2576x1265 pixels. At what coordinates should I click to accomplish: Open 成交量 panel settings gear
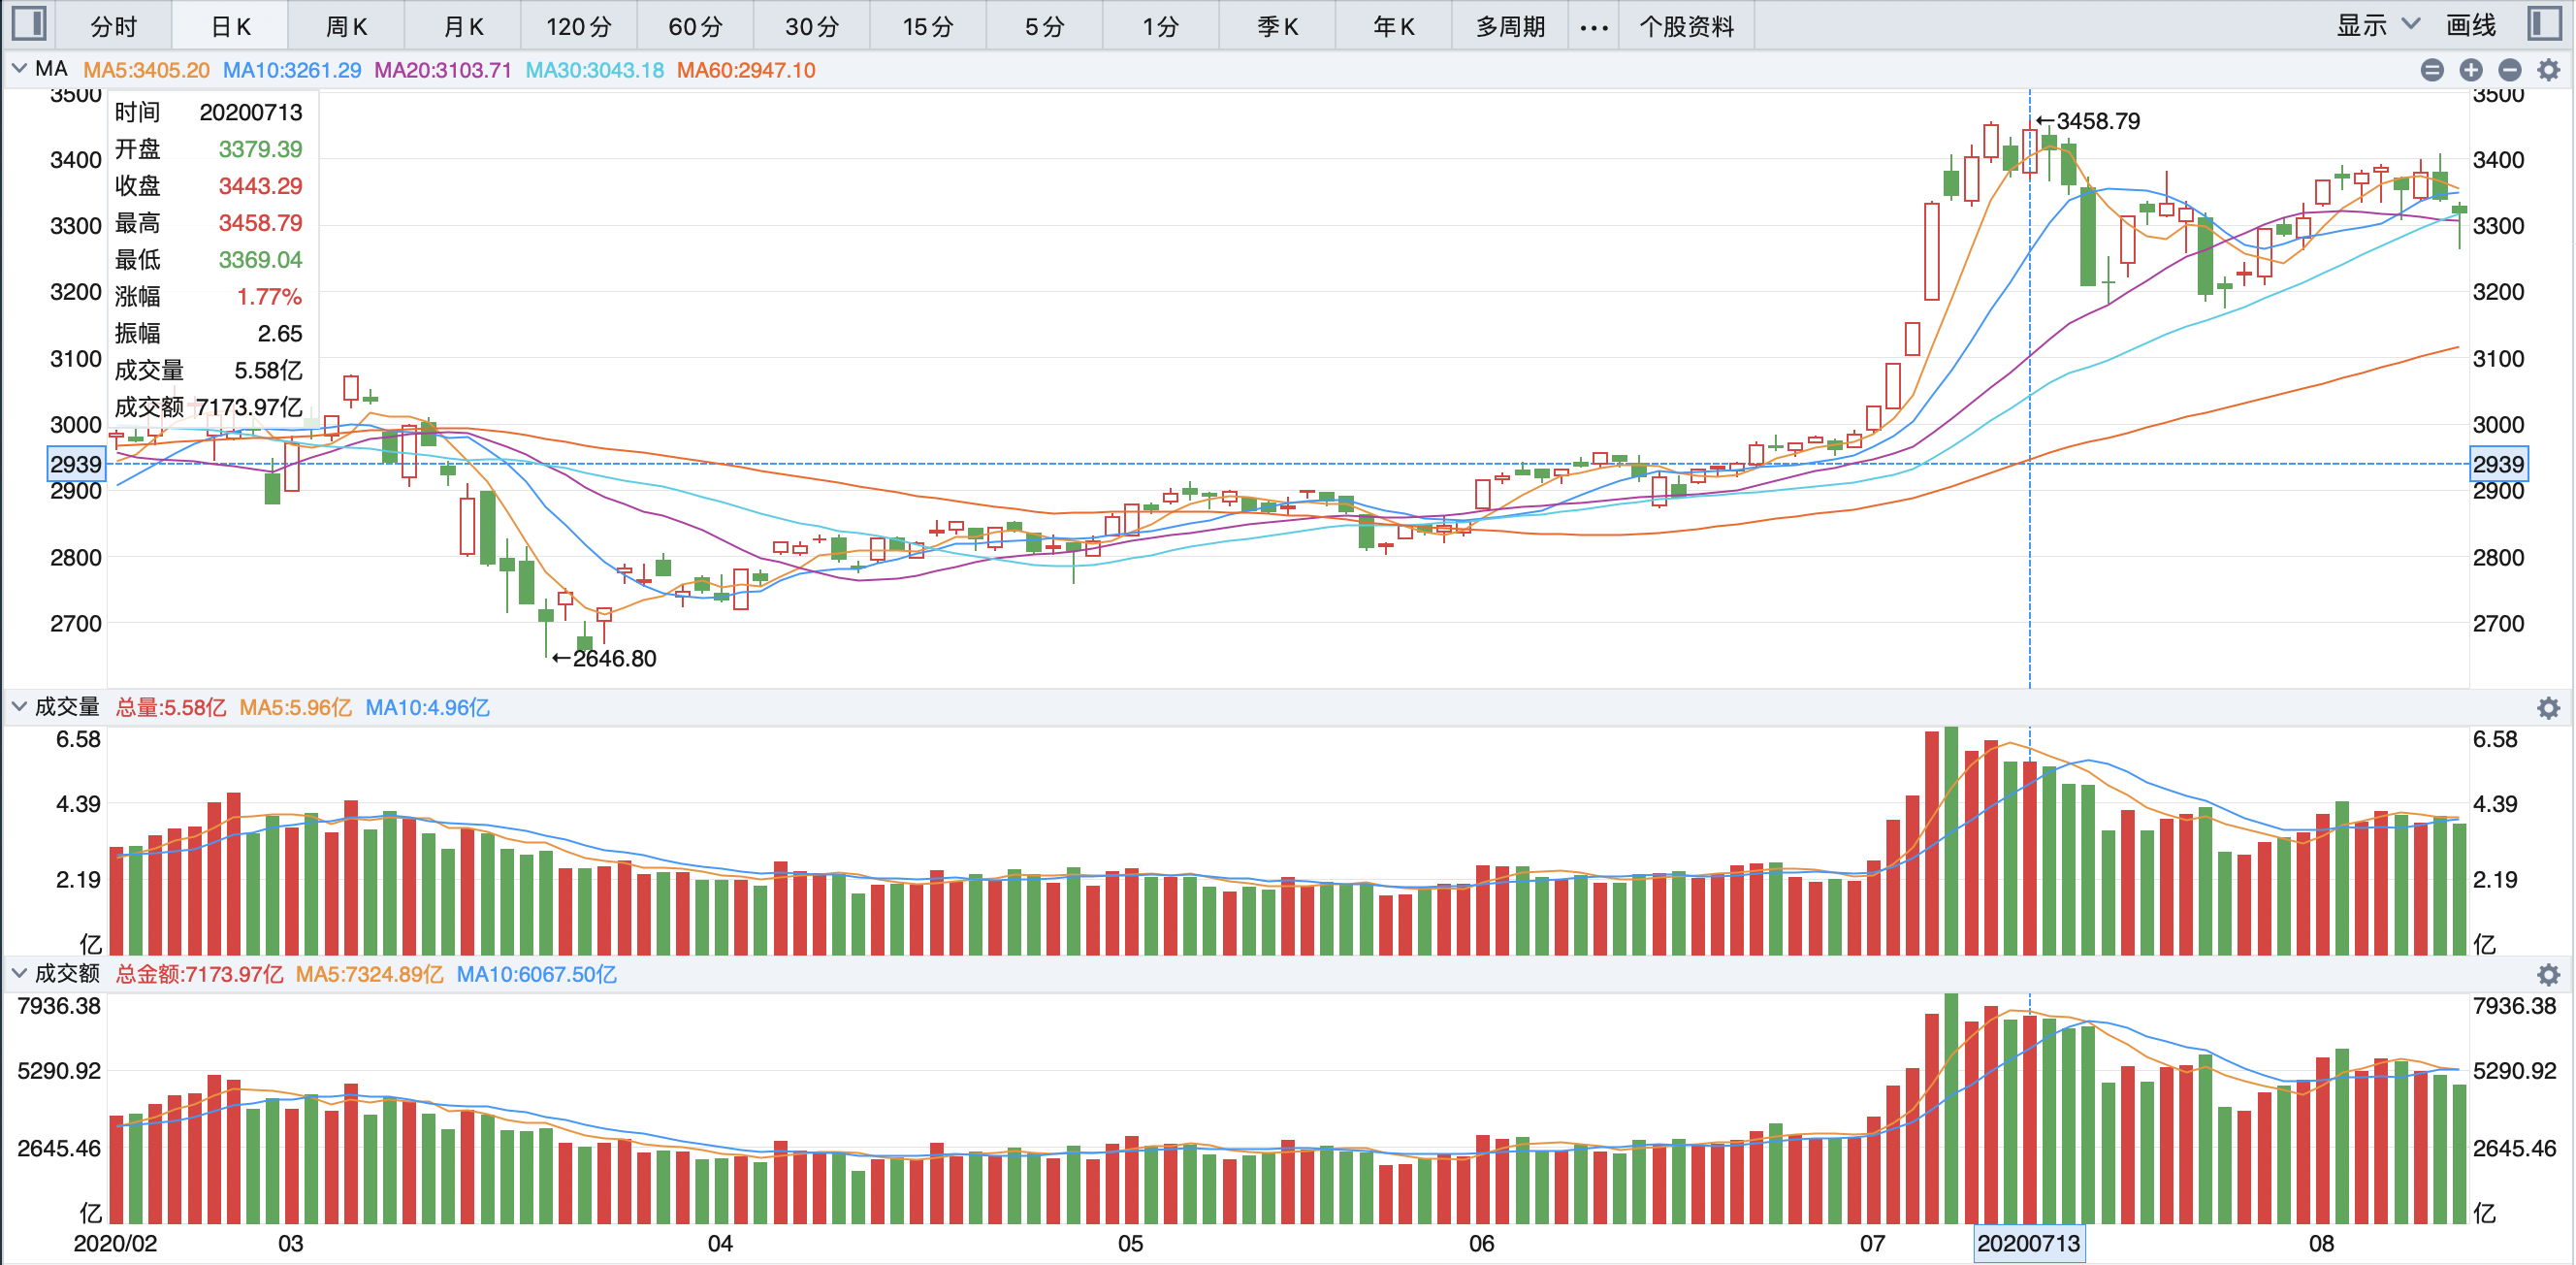[2548, 708]
